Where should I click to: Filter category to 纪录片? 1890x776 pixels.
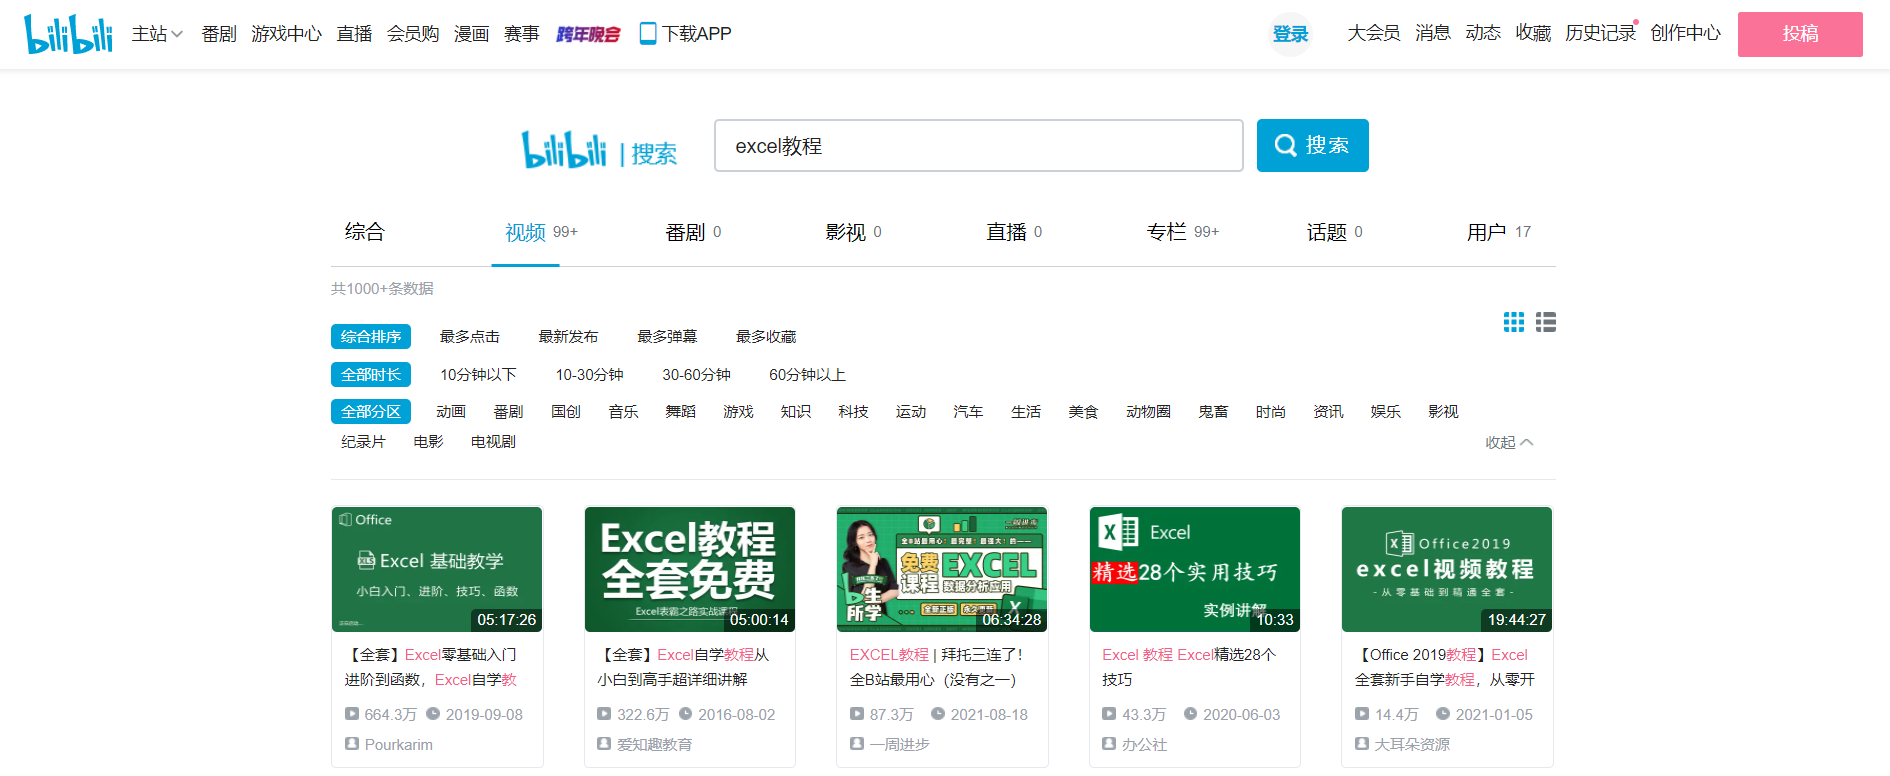[x=363, y=442]
